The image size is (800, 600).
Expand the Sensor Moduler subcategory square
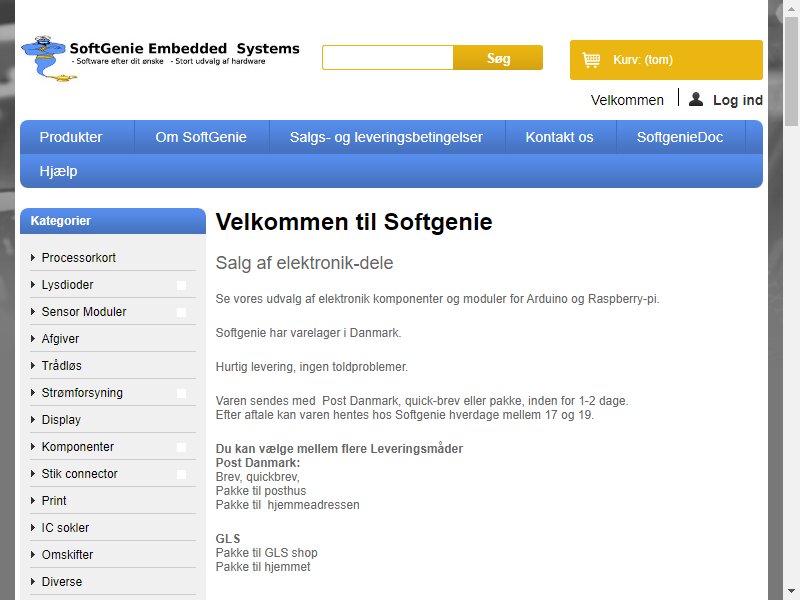coord(181,312)
